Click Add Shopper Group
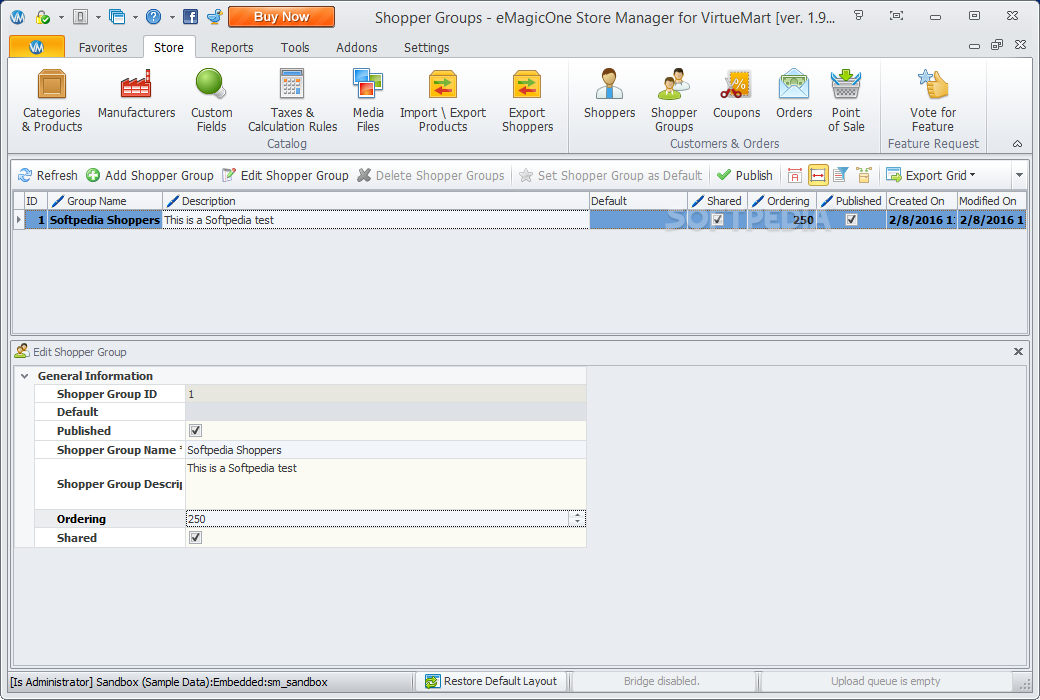Viewport: 1040px width, 700px height. click(151, 175)
